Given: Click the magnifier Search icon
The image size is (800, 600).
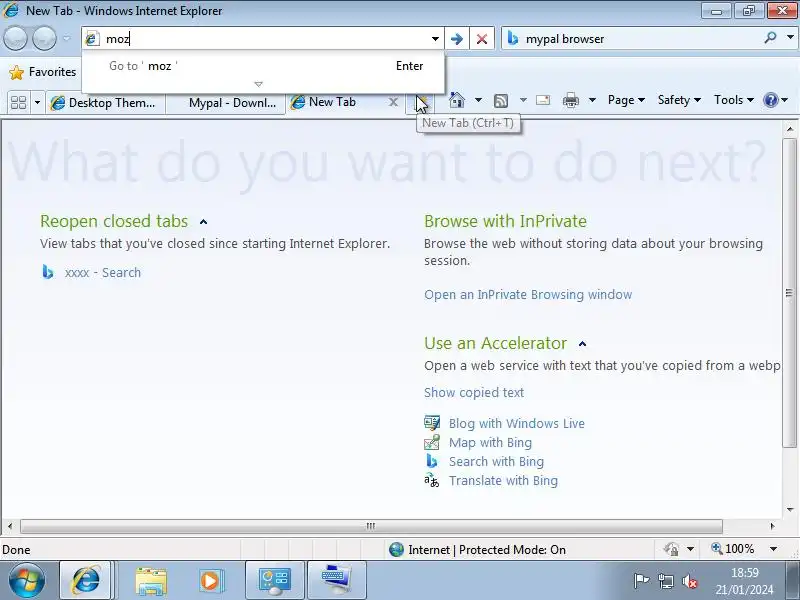Looking at the screenshot, I should click(x=770, y=37).
